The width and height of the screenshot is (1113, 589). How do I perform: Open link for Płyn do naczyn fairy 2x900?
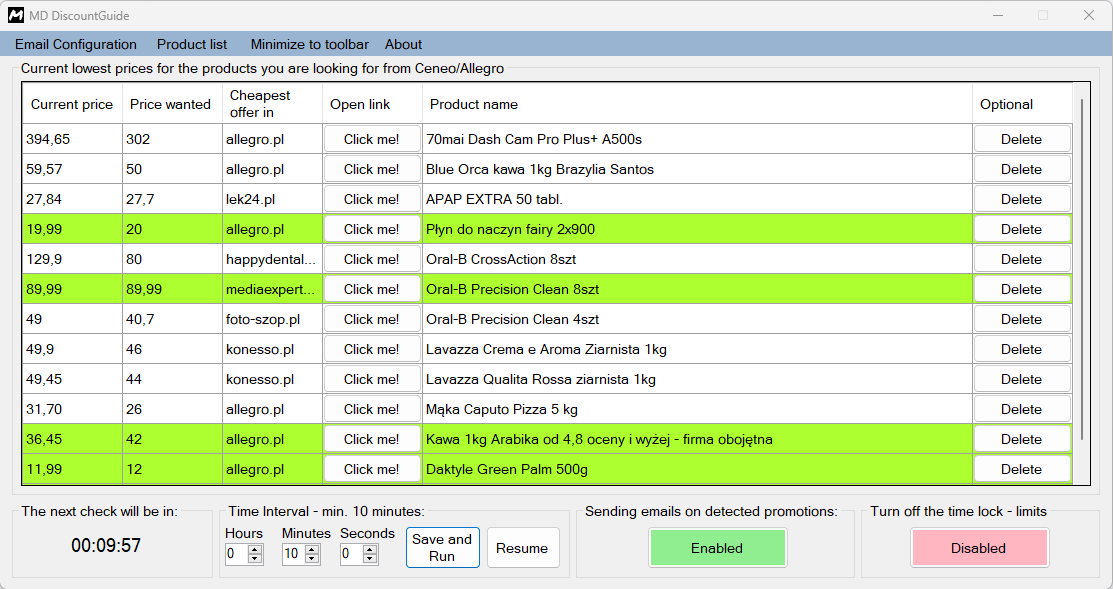[x=372, y=229]
